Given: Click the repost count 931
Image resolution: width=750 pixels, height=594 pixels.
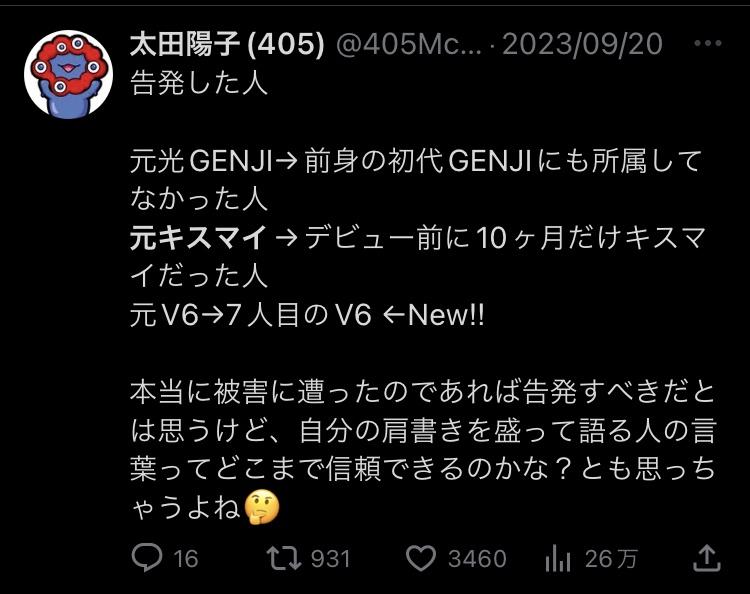Looking at the screenshot, I should pos(331,559).
